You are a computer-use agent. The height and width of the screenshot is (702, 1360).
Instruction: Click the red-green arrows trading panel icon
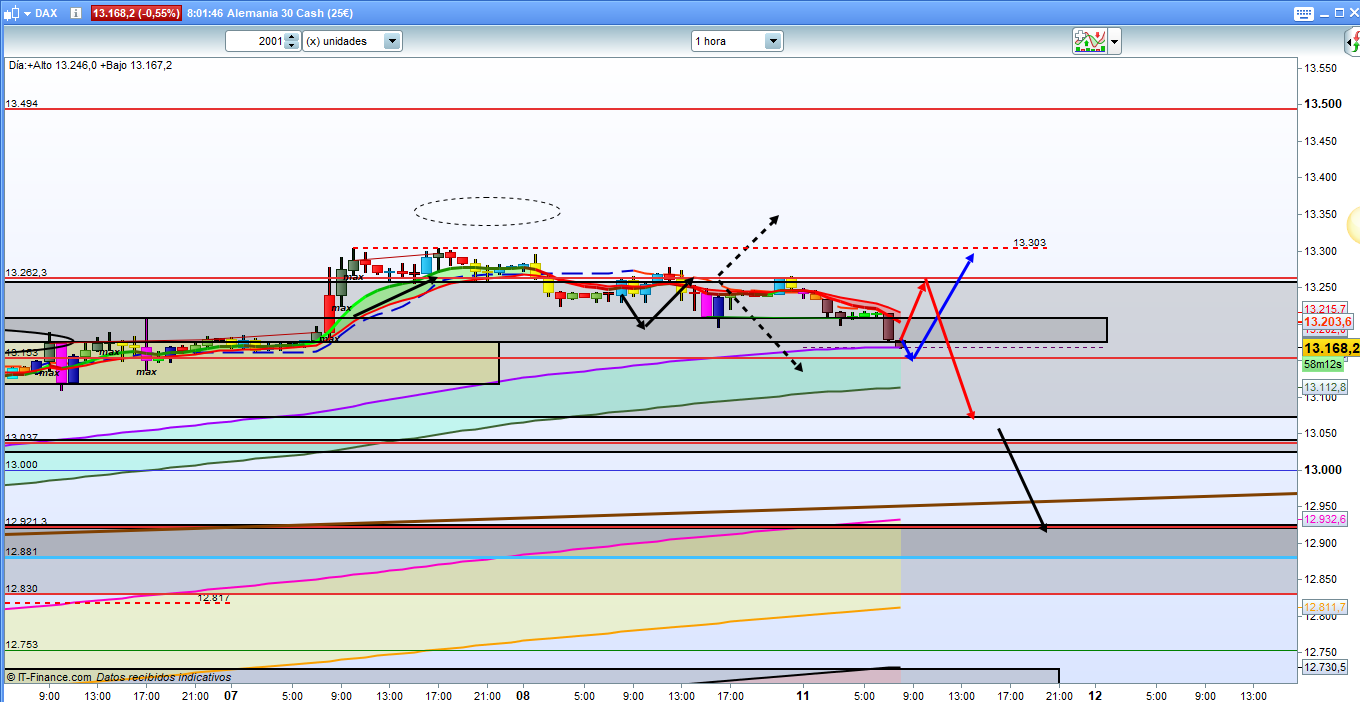pos(1352,42)
